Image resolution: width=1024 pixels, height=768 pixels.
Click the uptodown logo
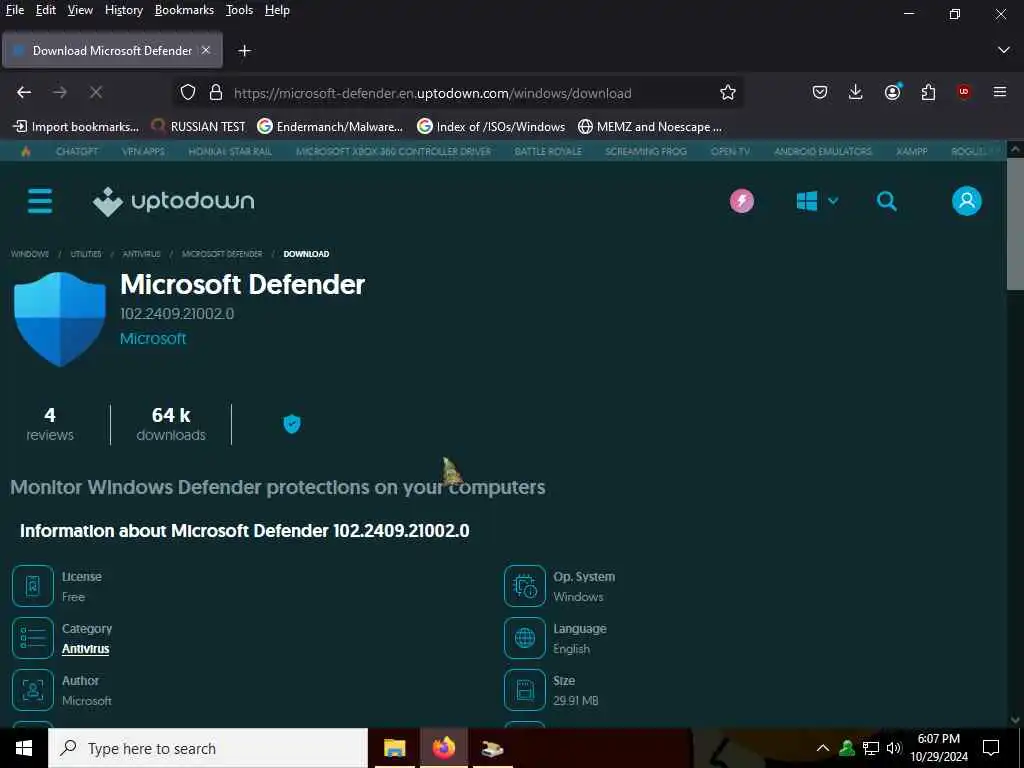tap(174, 201)
